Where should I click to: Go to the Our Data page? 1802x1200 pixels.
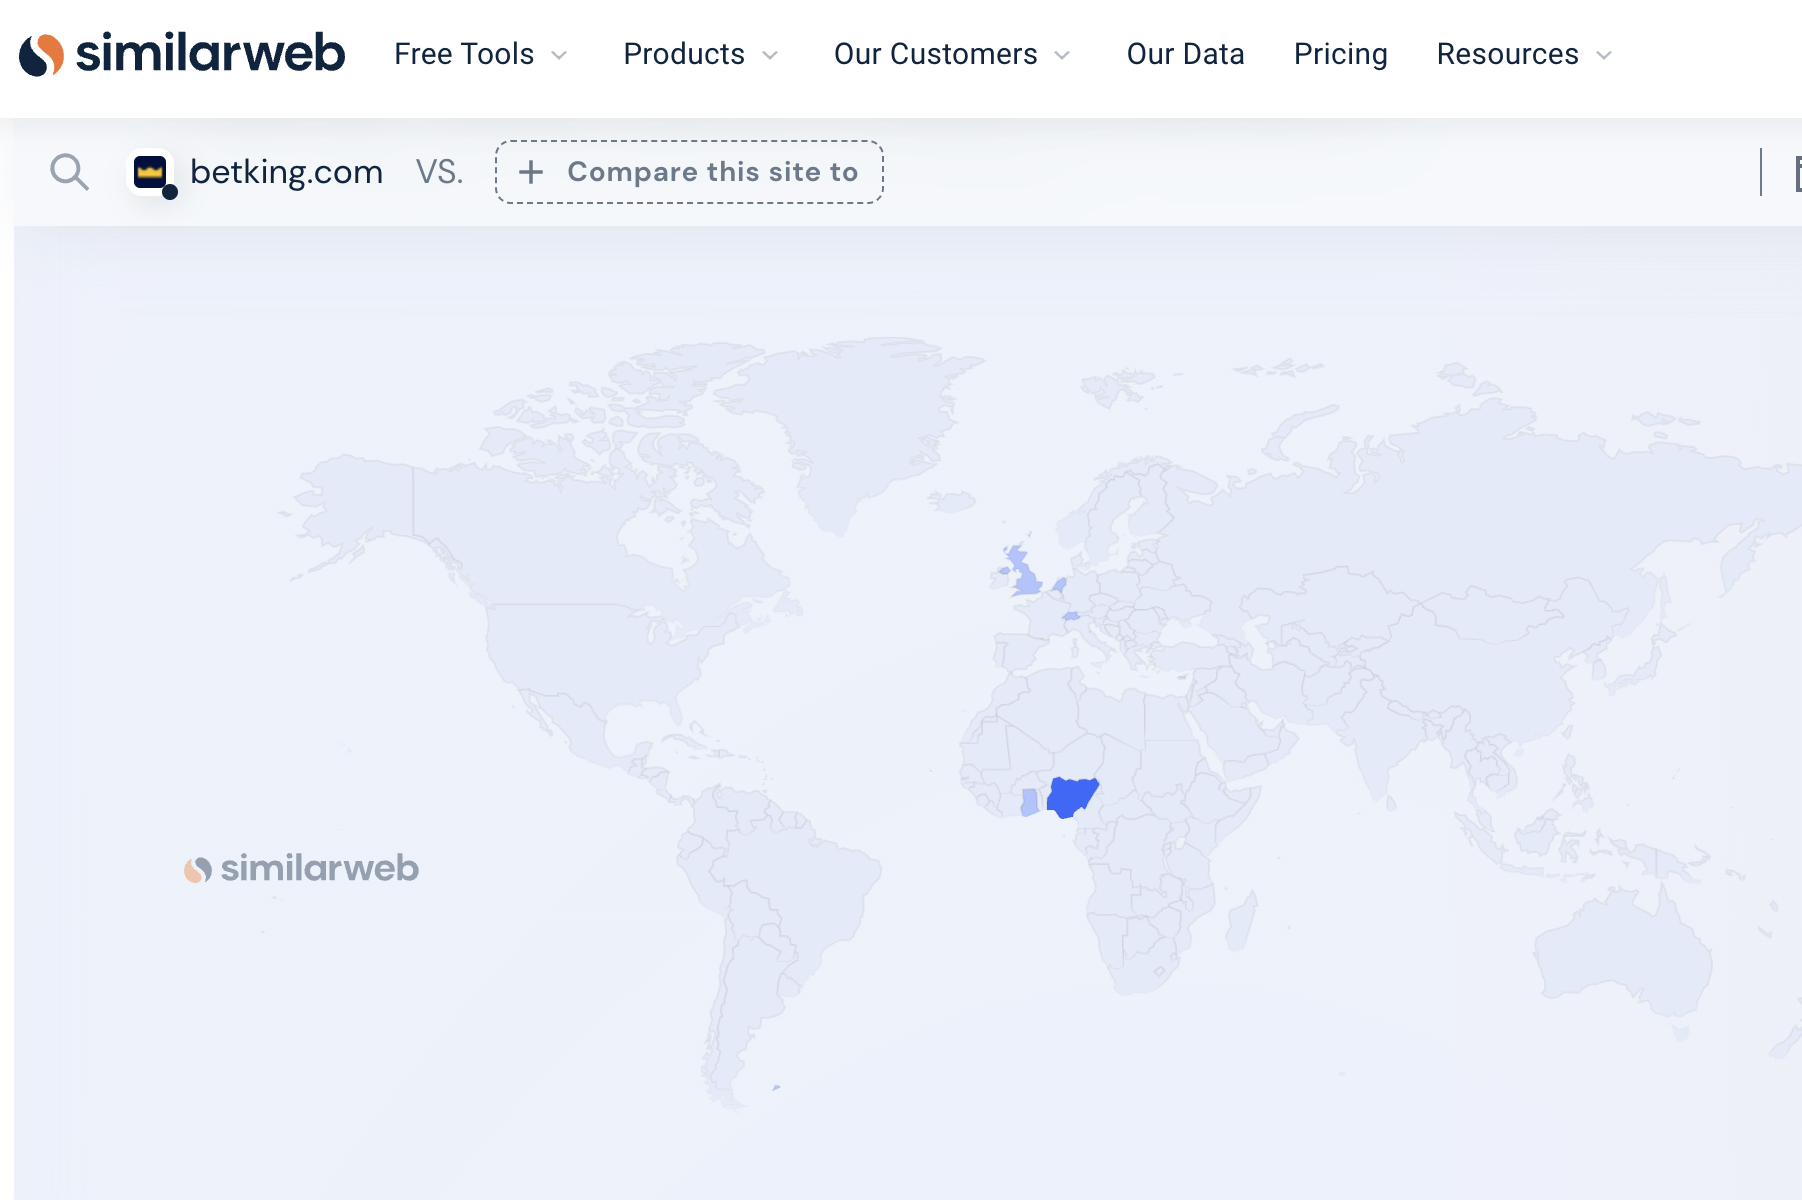tap(1185, 54)
